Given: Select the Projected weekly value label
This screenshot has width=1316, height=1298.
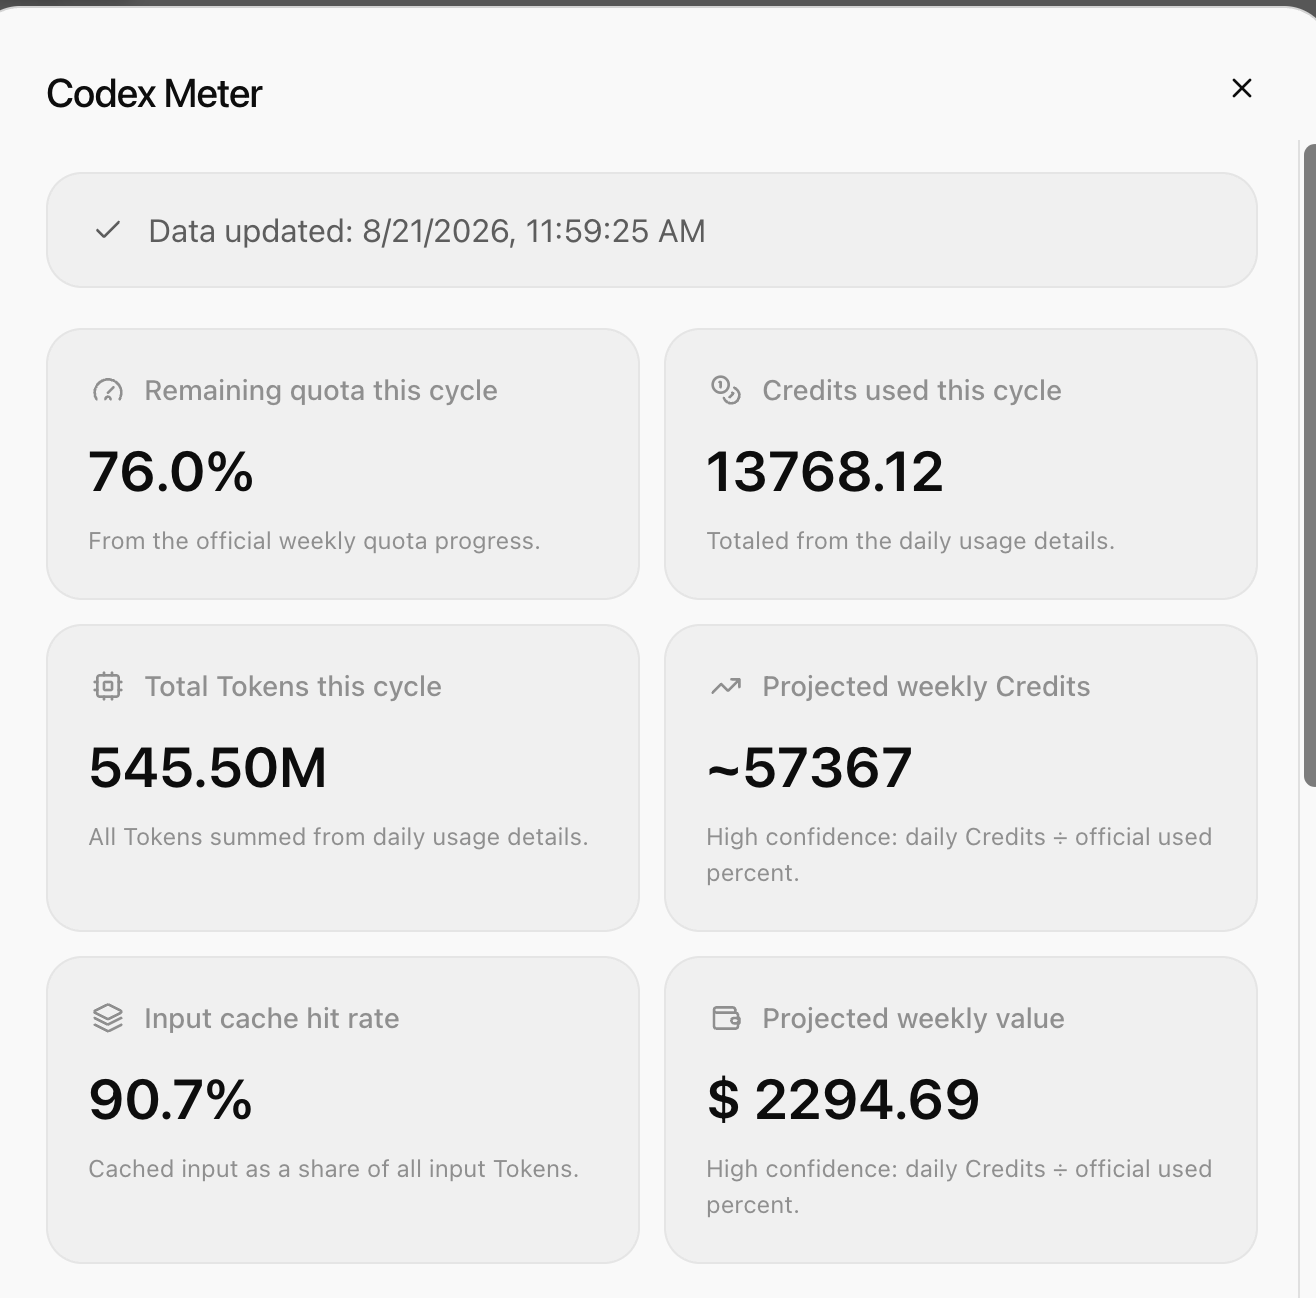Looking at the screenshot, I should pyautogui.click(x=913, y=1018).
